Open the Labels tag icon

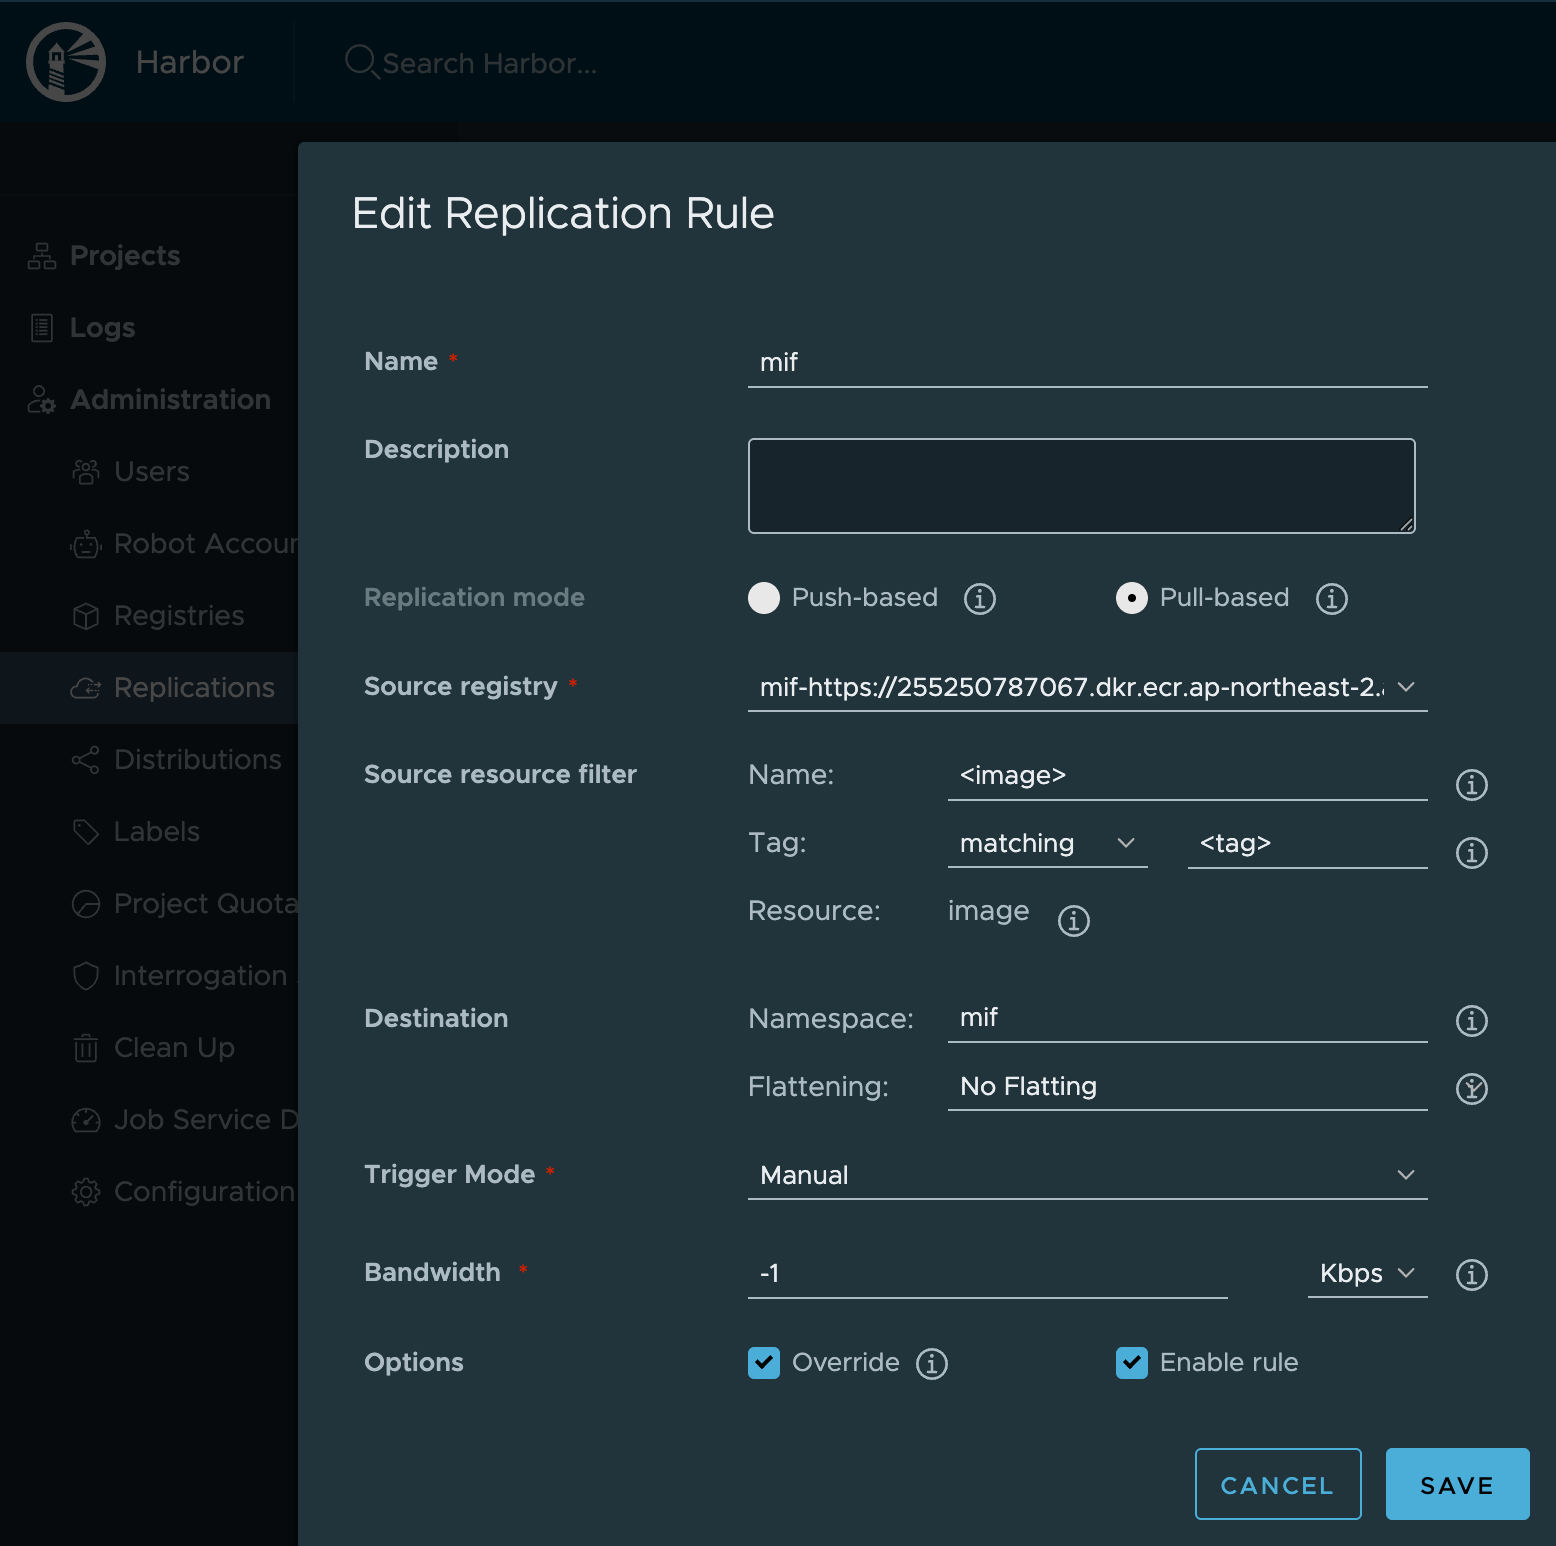pyautogui.click(x=86, y=831)
